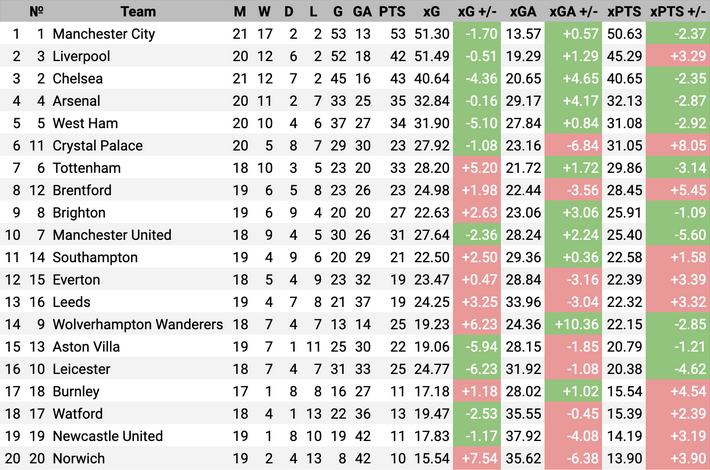Select the Chelsea team name

[x=78, y=78]
